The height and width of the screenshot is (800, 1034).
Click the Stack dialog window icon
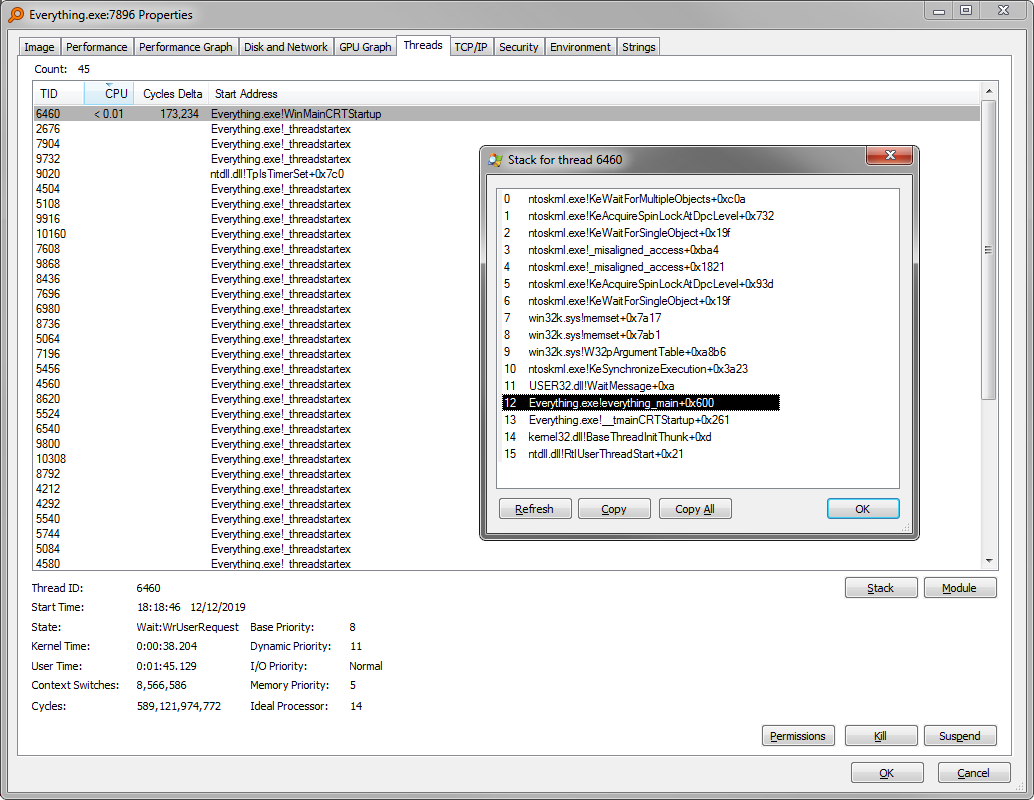click(x=495, y=160)
